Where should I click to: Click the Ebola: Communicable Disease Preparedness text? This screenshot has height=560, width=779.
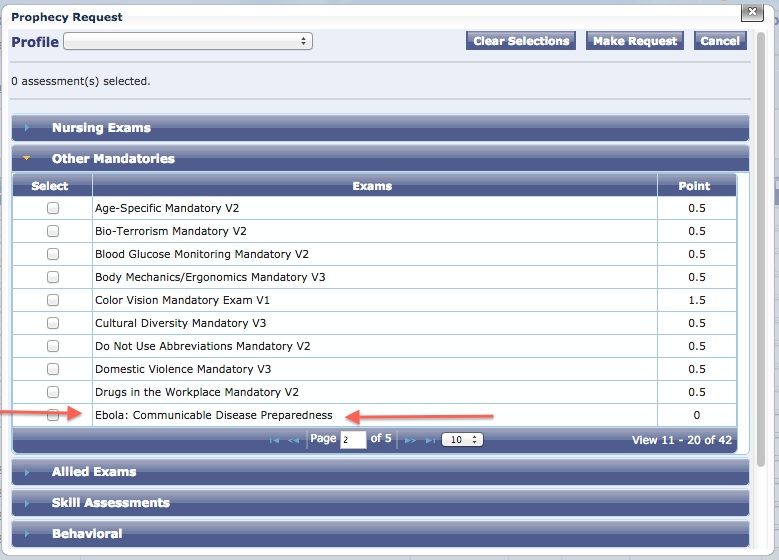[x=214, y=415]
